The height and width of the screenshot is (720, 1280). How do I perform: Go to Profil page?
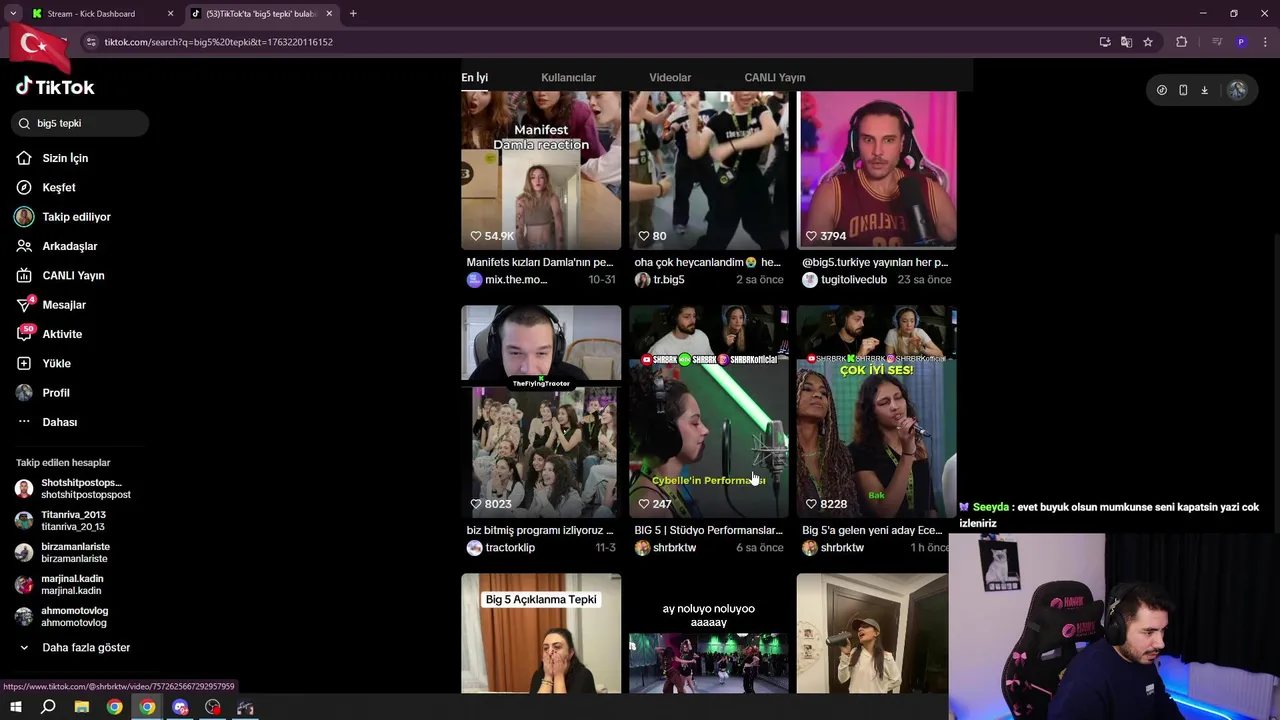tap(43, 393)
